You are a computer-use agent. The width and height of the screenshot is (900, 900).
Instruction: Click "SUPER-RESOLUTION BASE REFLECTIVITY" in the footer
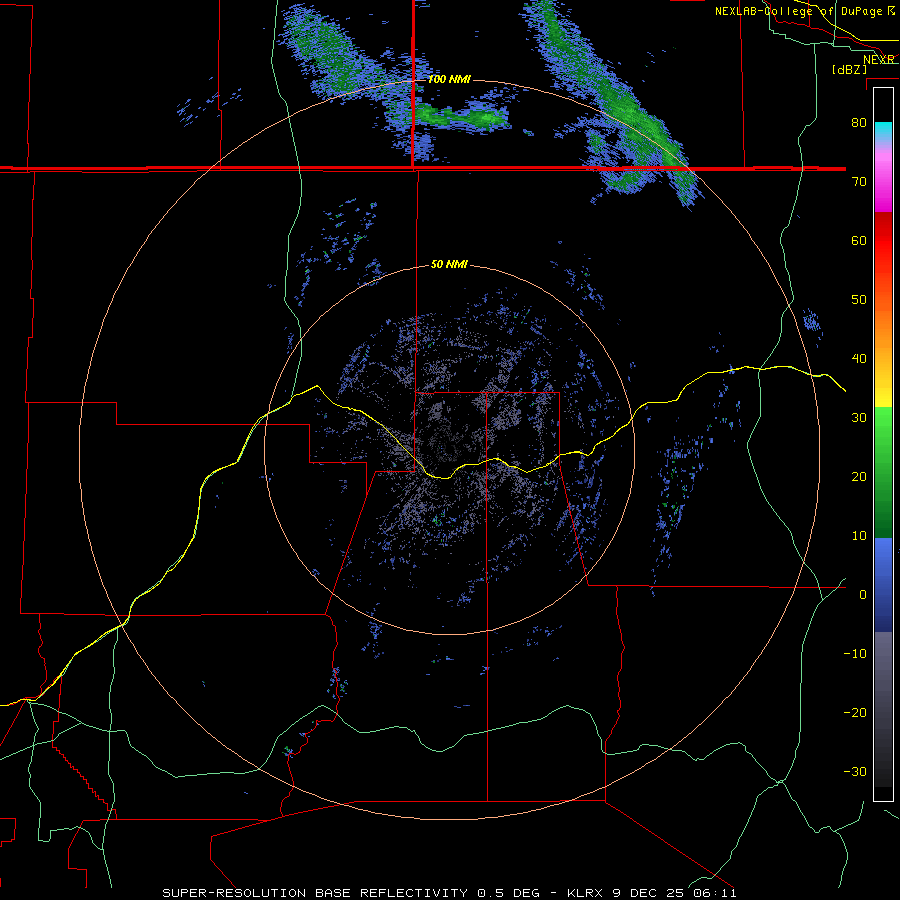[315, 893]
